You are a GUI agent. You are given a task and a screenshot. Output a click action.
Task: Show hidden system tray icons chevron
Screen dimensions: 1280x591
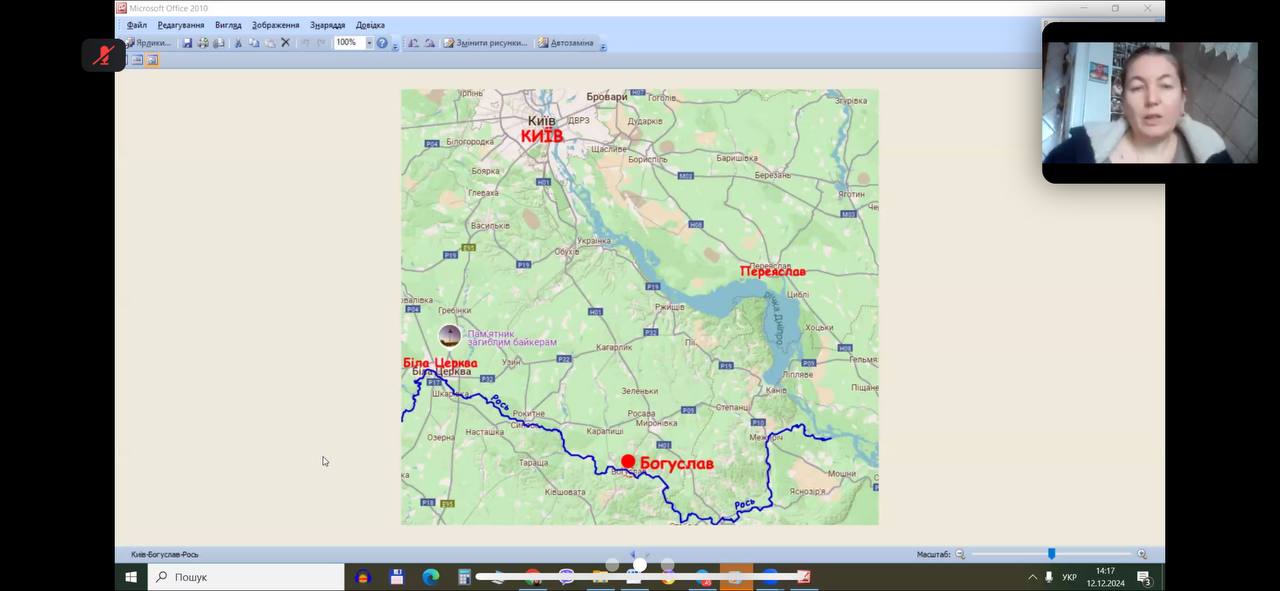click(x=1032, y=577)
